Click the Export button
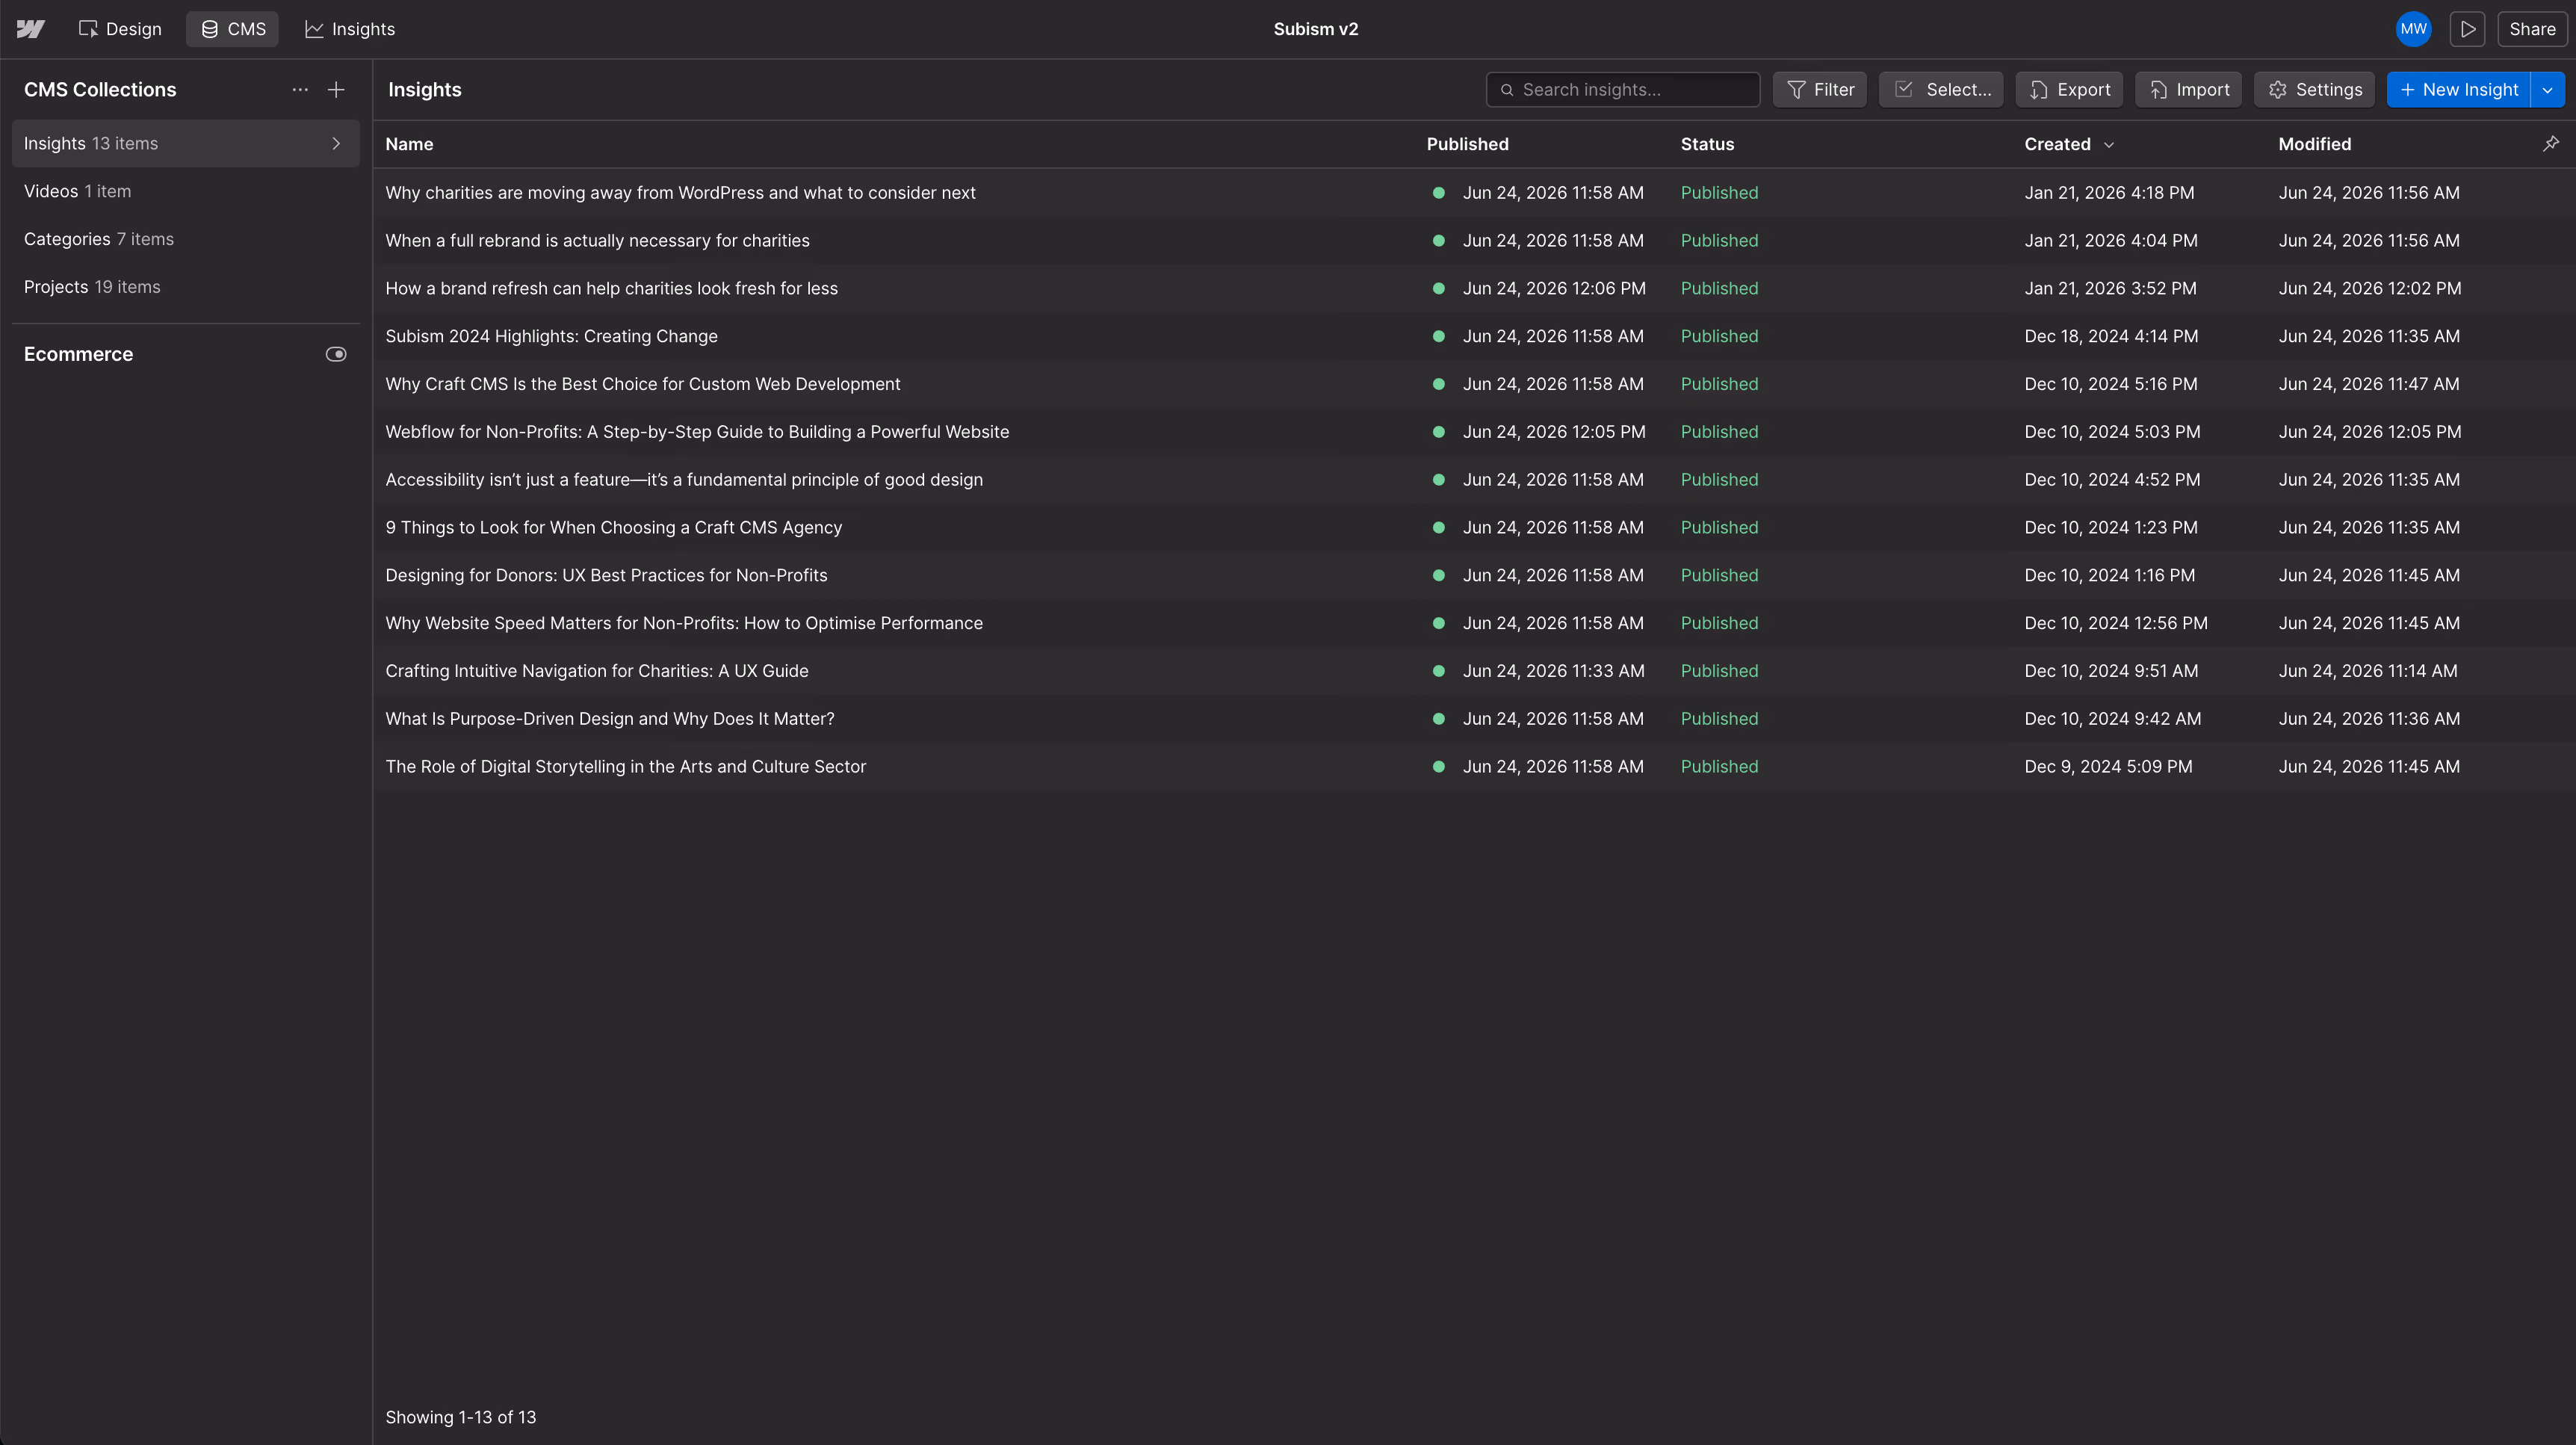 tap(2069, 90)
